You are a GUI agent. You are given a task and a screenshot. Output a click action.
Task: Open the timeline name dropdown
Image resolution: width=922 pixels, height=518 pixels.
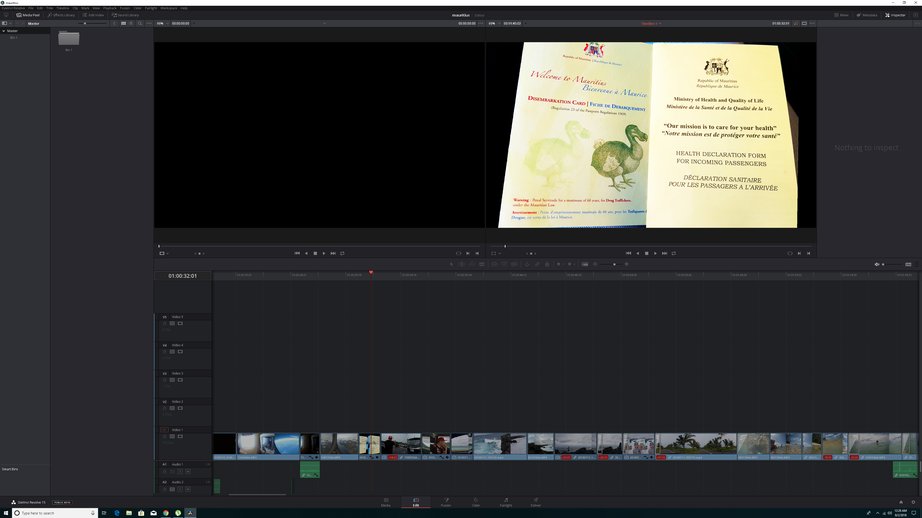pos(651,24)
